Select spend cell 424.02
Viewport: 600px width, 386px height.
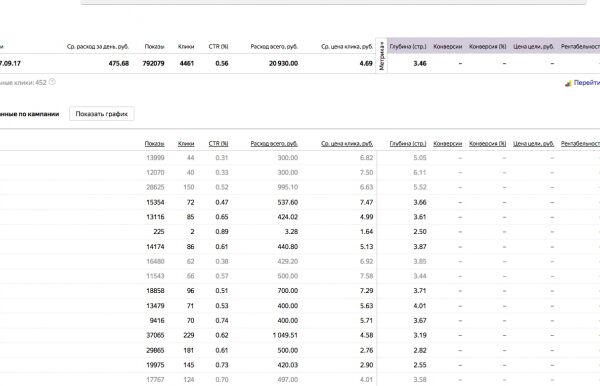click(288, 217)
